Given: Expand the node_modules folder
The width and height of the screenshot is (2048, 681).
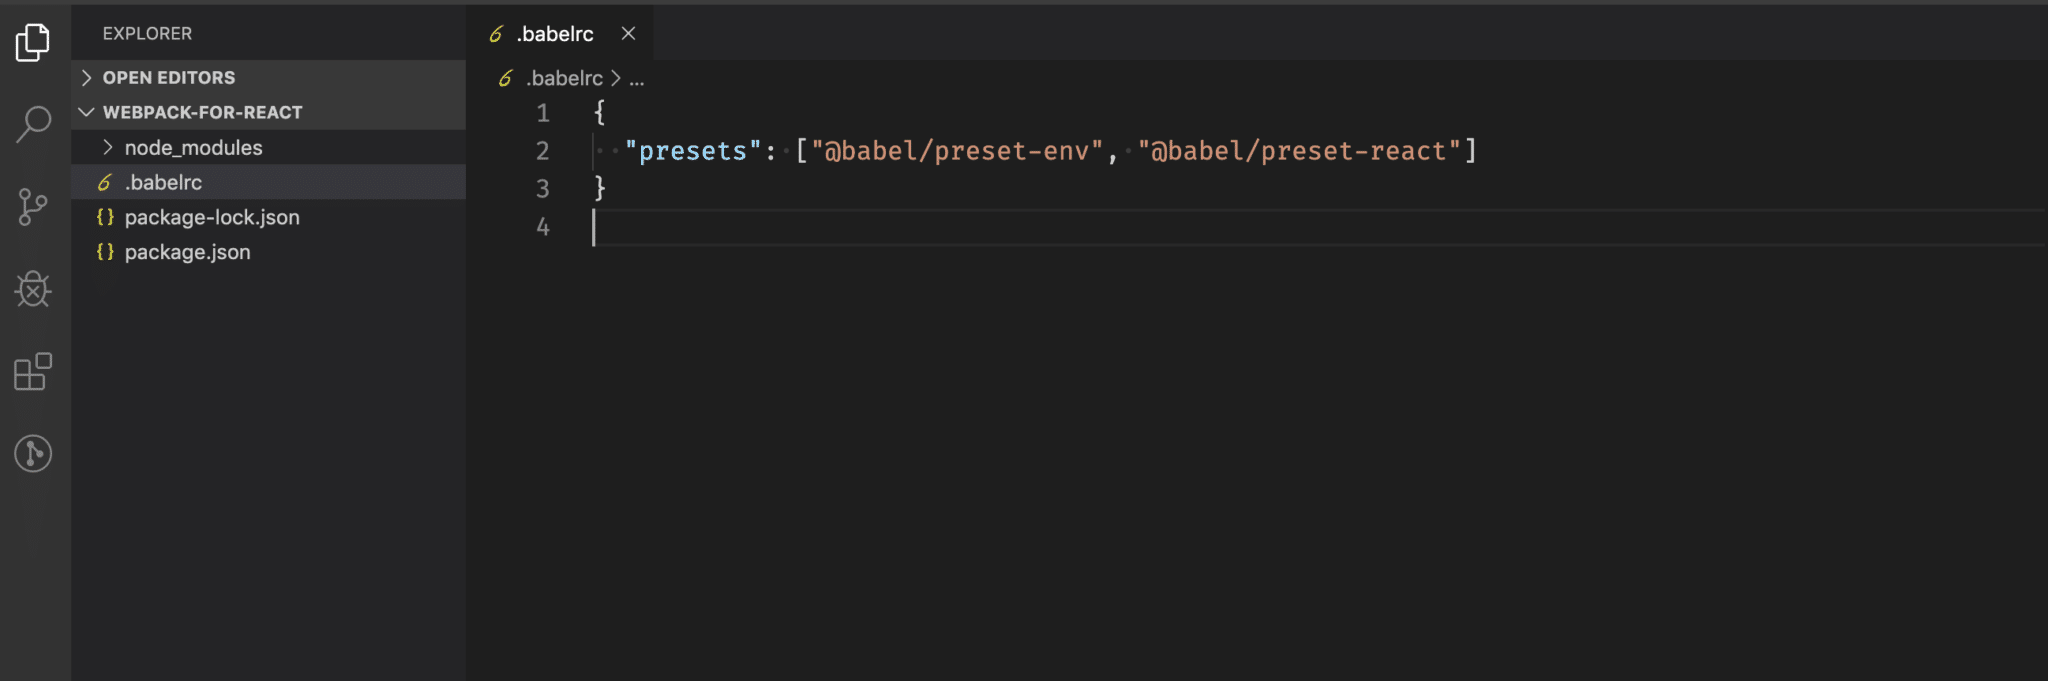Looking at the screenshot, I should click(108, 147).
